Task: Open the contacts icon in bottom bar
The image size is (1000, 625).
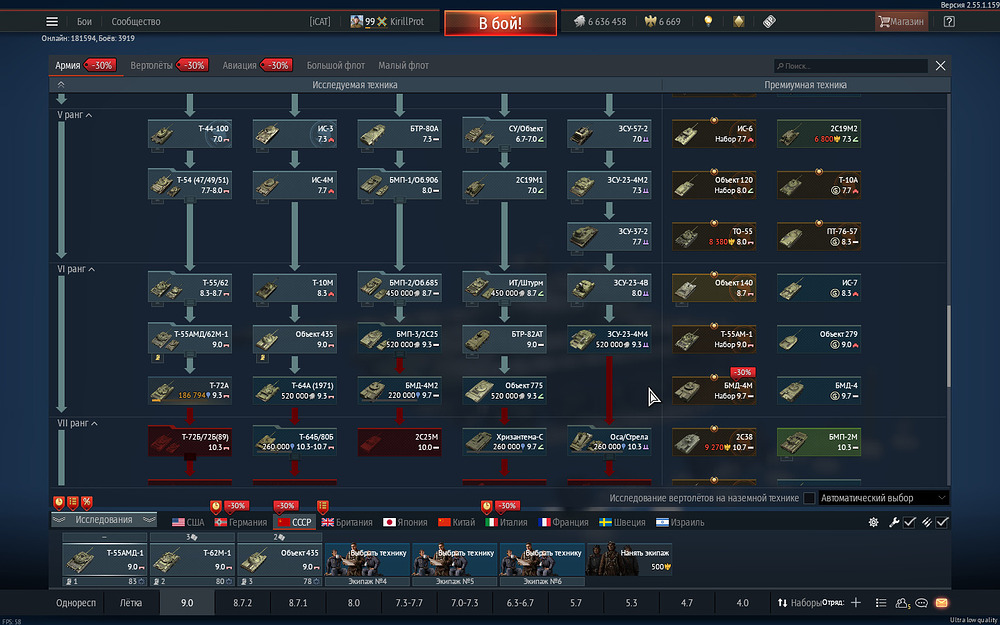Action: (x=902, y=603)
